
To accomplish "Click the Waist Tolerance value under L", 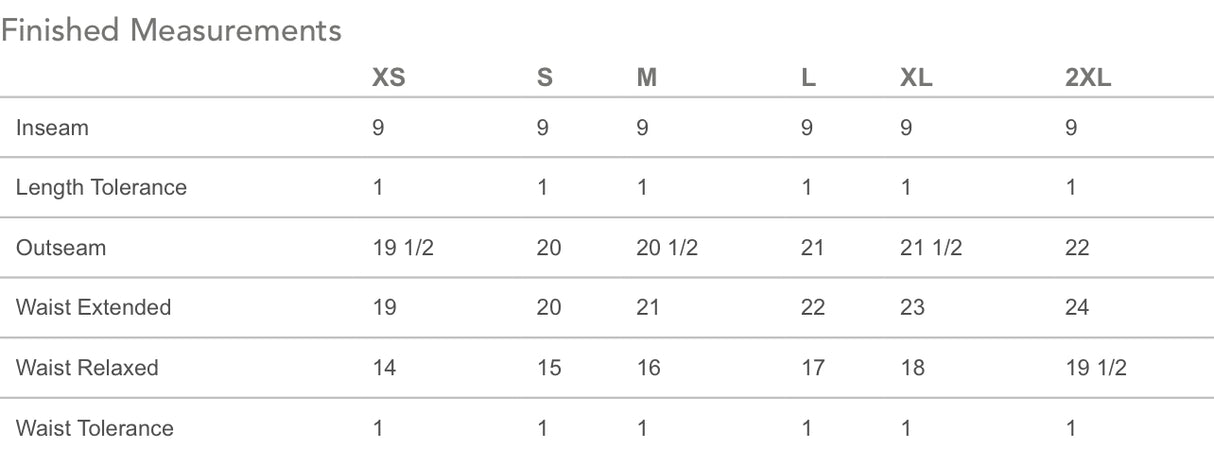I will pyautogui.click(x=807, y=428).
